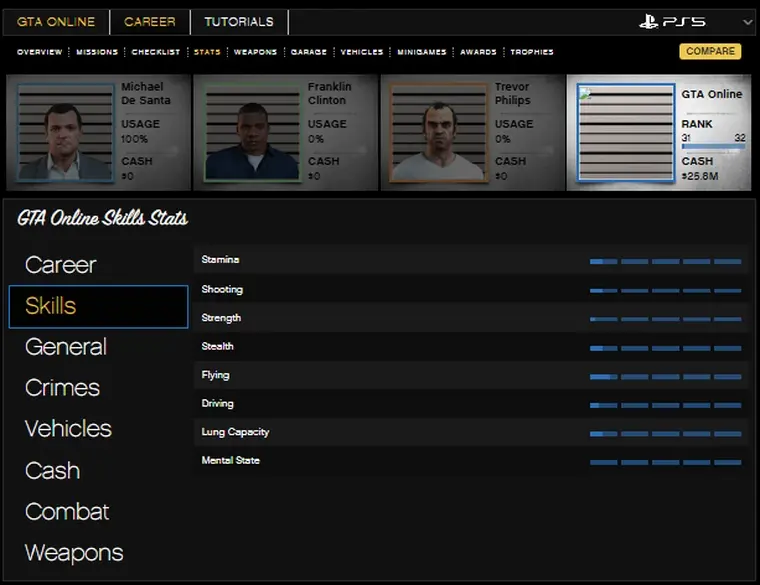
Task: Expand the platform selector dropdown arrow
Action: coord(748,22)
